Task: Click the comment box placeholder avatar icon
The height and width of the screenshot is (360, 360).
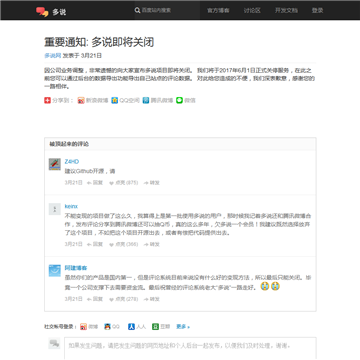Action: (54, 343)
